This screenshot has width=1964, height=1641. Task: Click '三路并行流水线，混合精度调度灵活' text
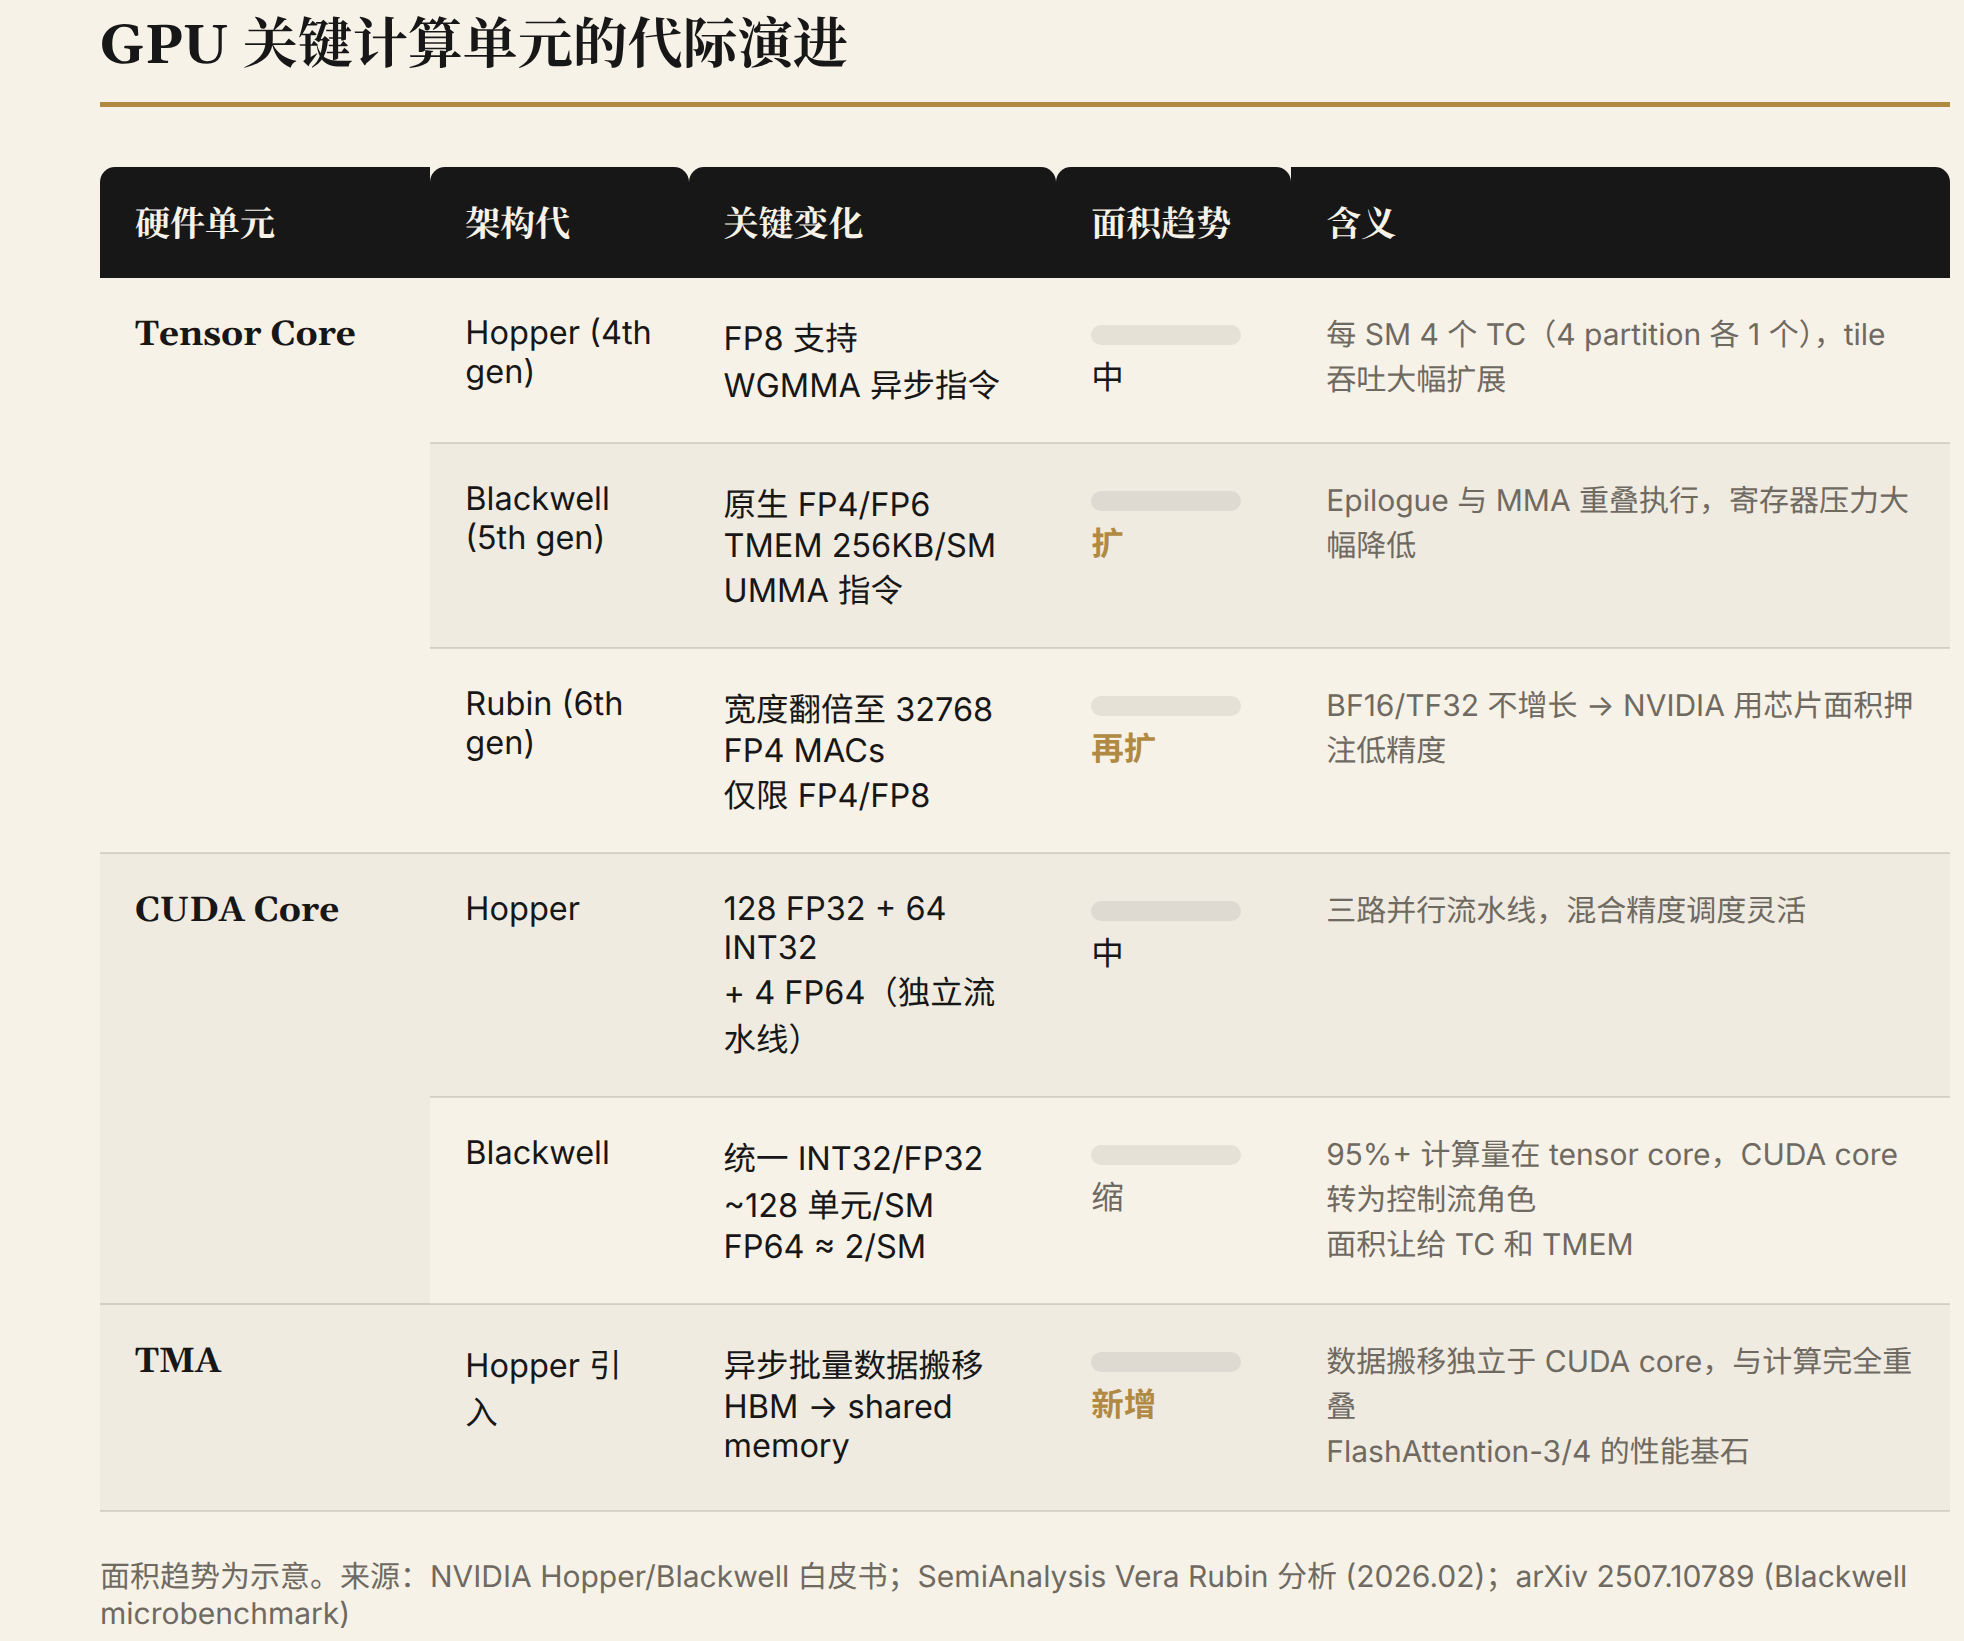coord(1566,910)
